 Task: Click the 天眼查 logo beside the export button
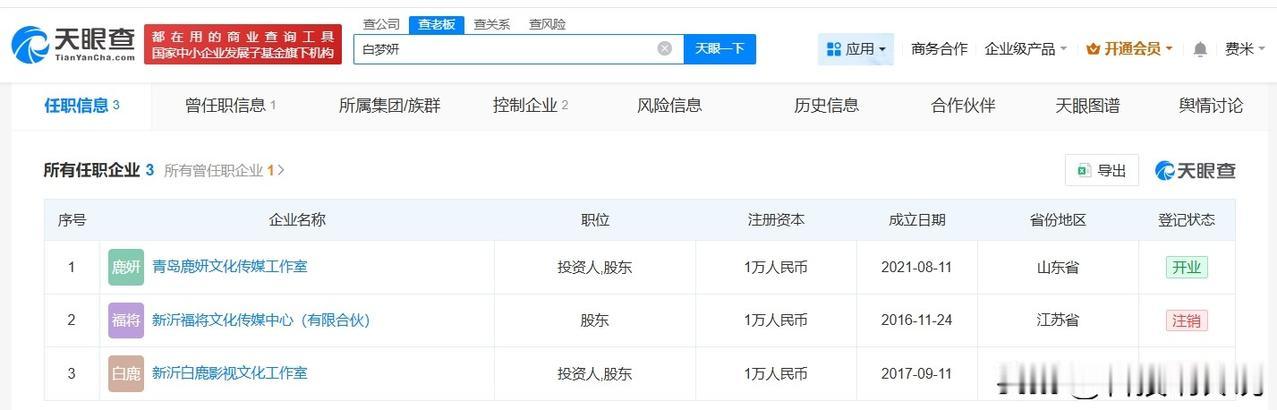(1196, 171)
